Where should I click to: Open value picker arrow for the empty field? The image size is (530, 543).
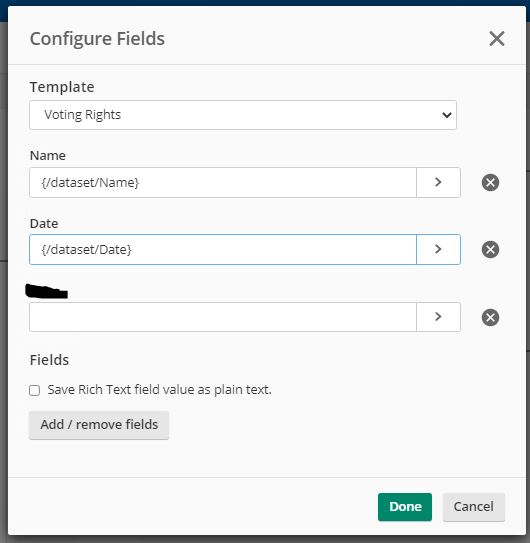pos(438,317)
